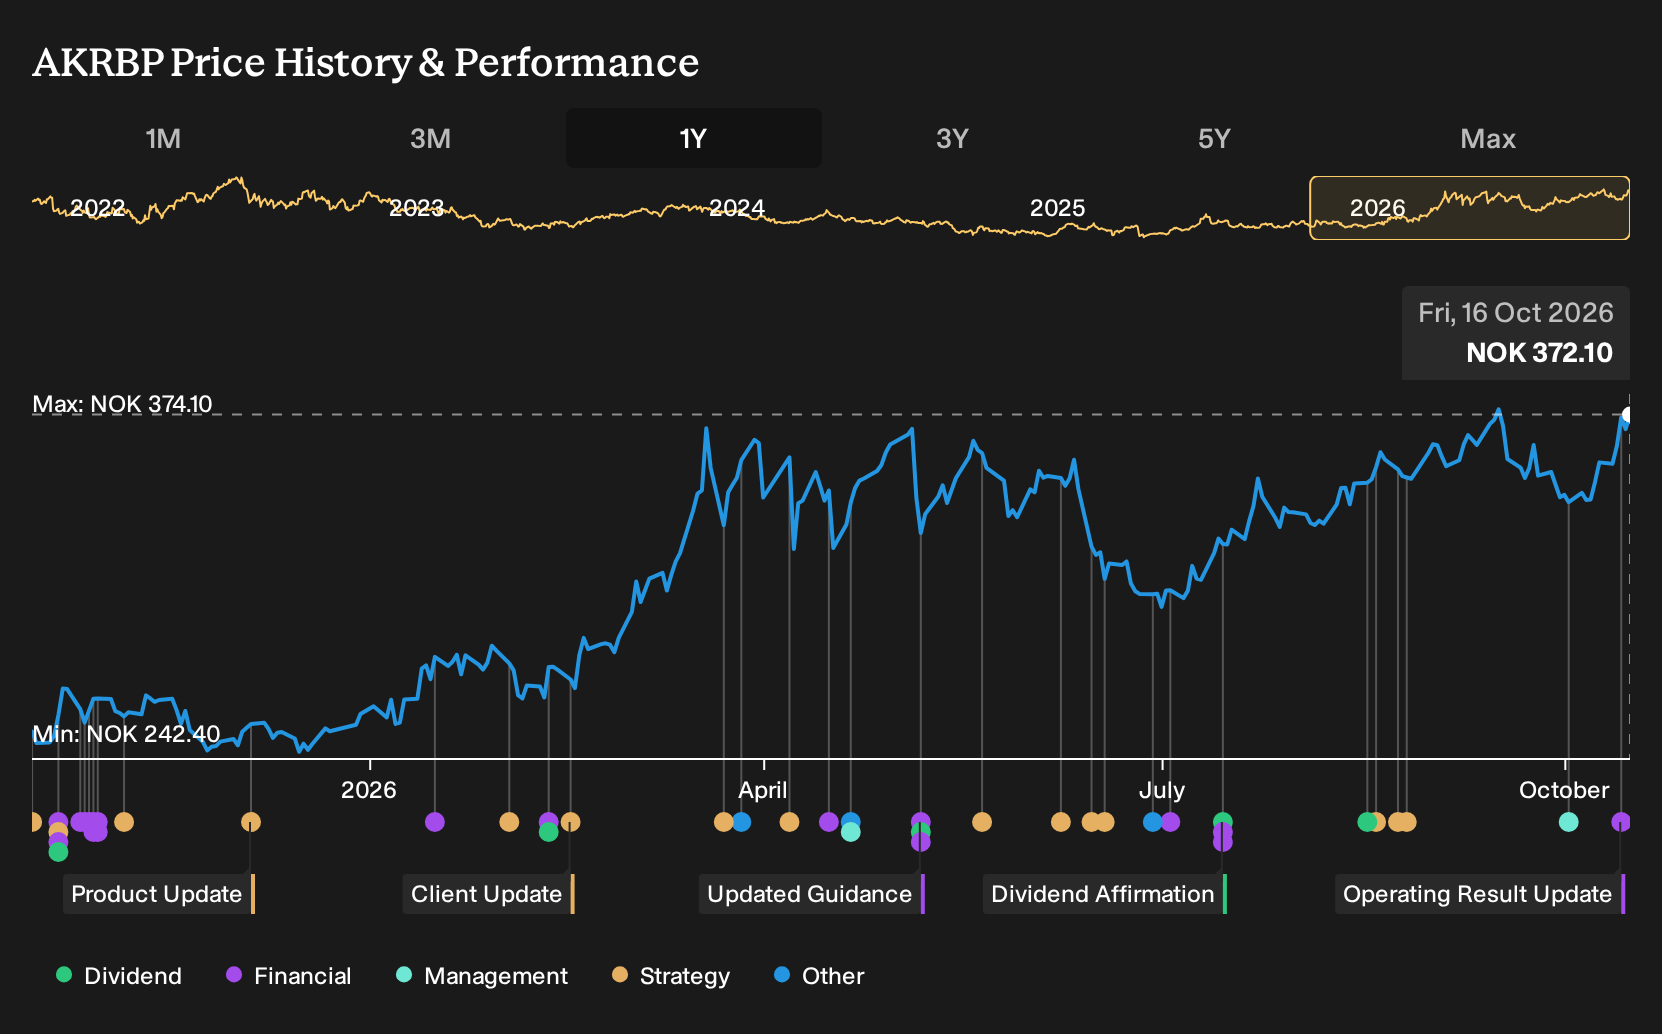Click the teal Management marker after April
This screenshot has width=1662, height=1034.
pyautogui.click(x=850, y=832)
